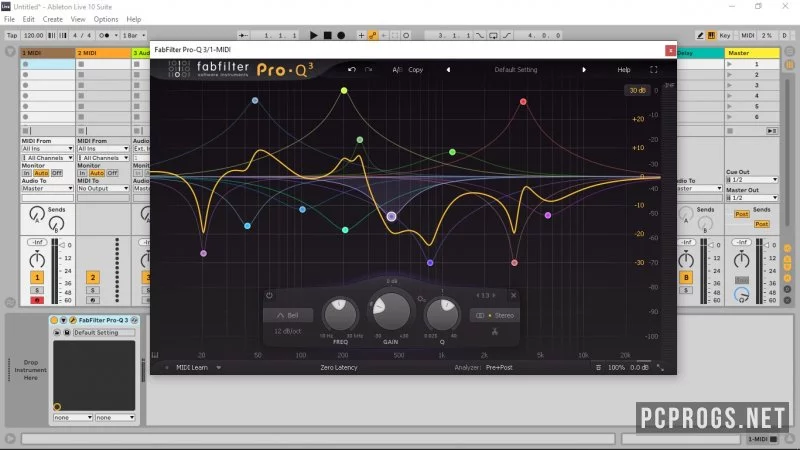
Task: Open the Edit menu
Action: tap(29, 19)
